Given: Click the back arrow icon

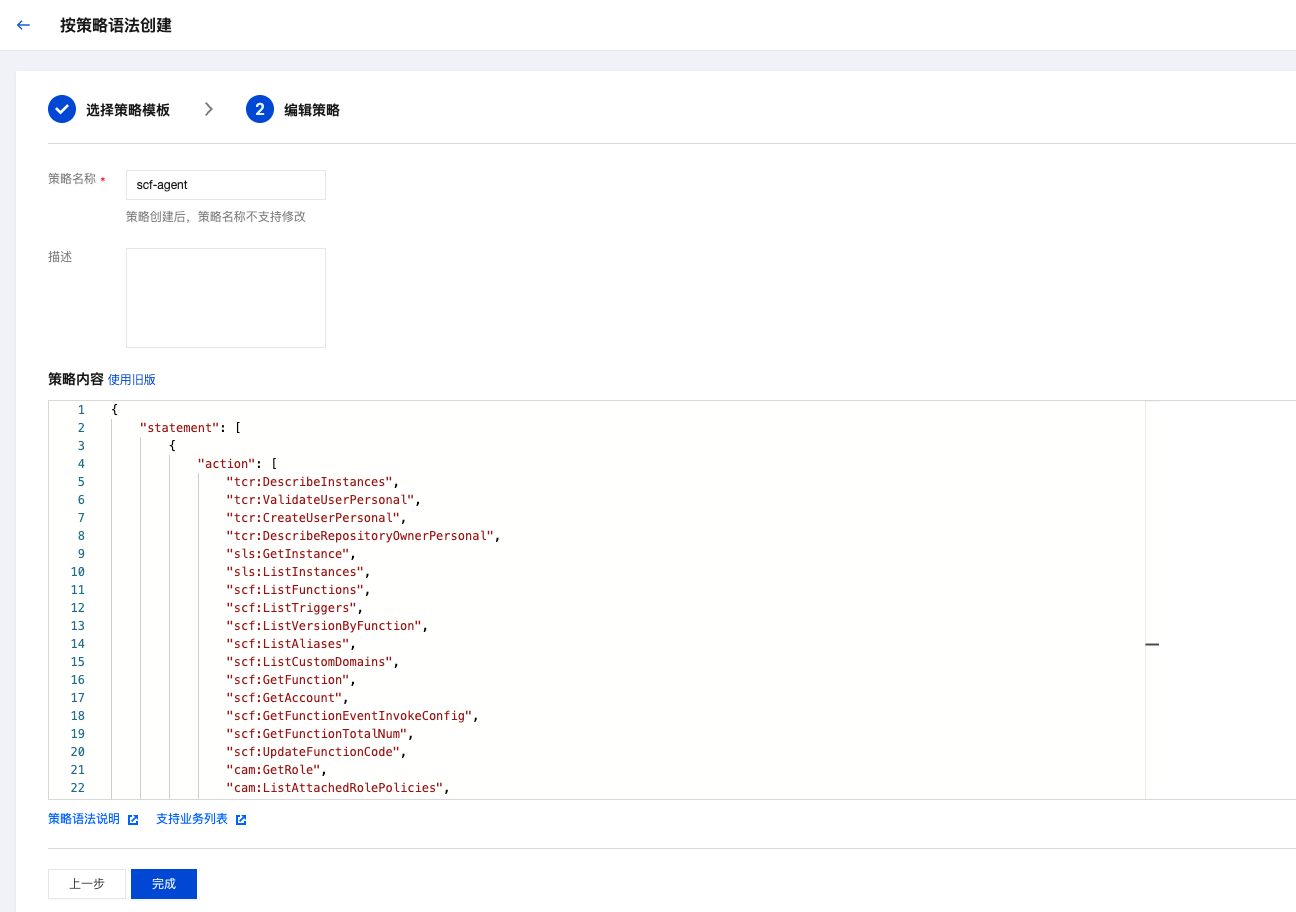Looking at the screenshot, I should pyautogui.click(x=24, y=25).
